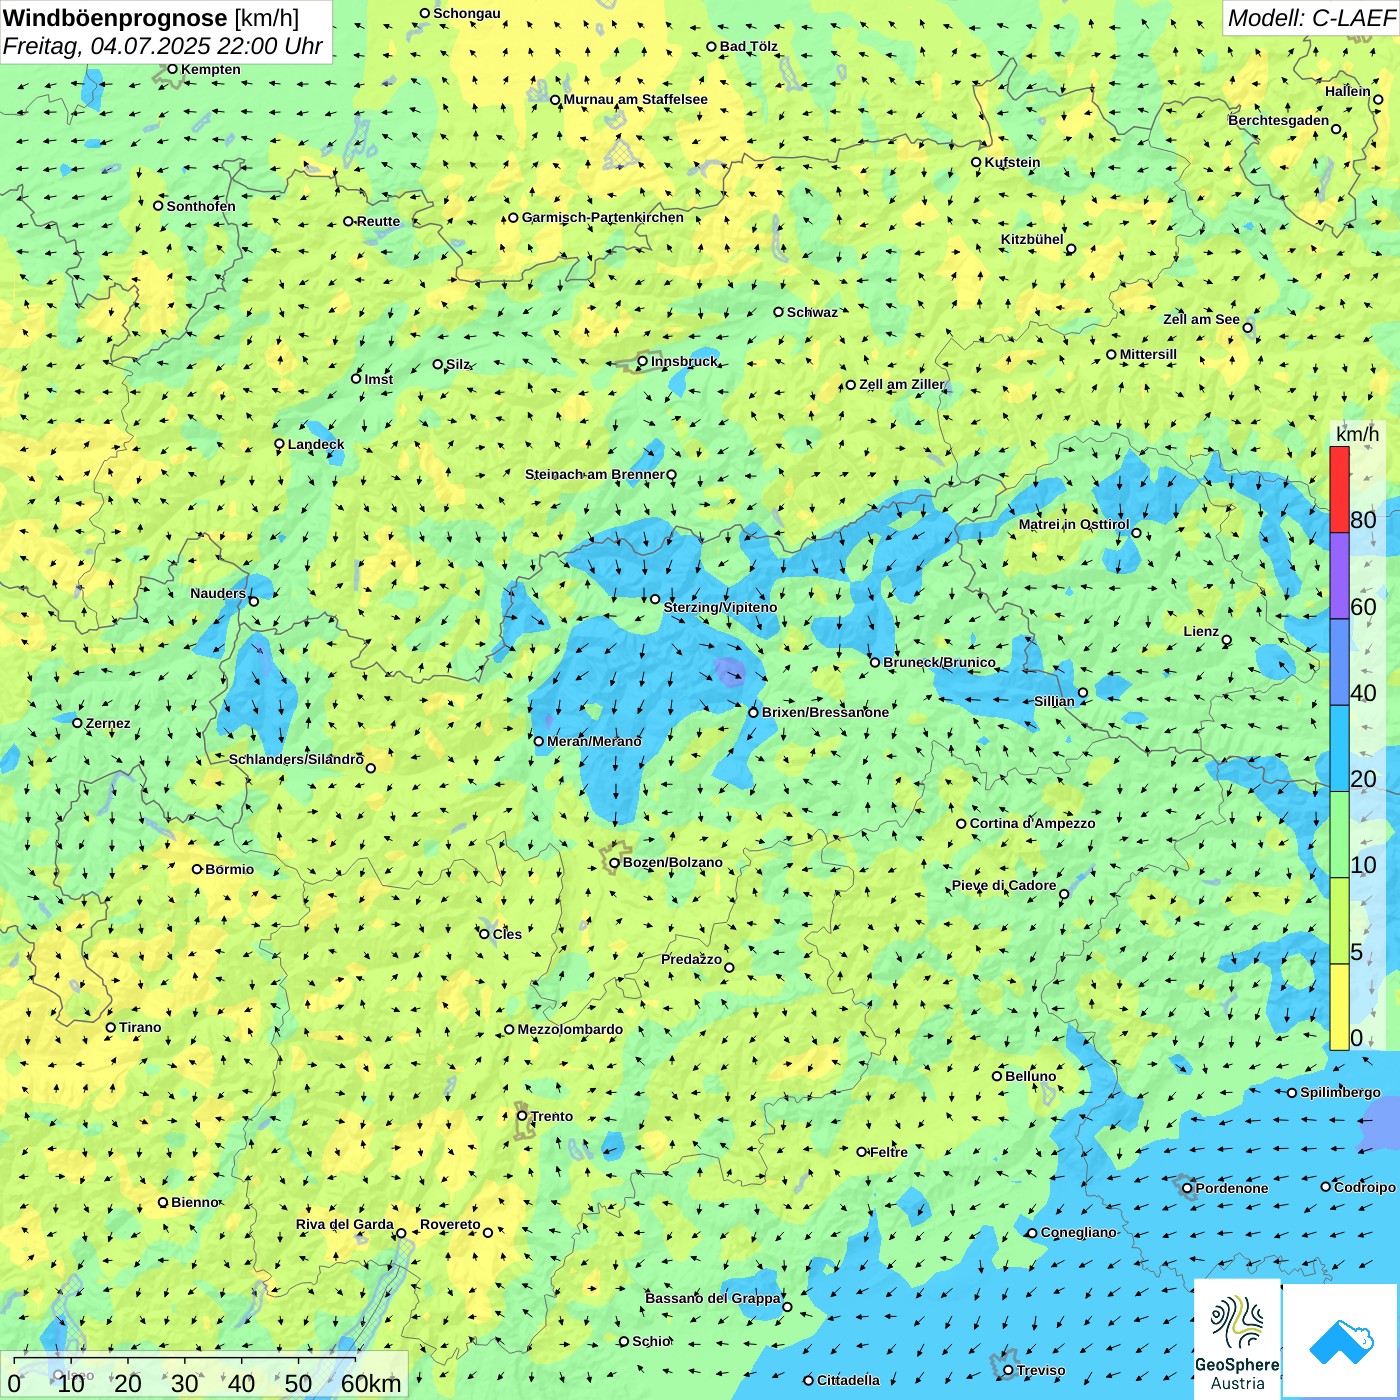The width and height of the screenshot is (1400, 1400).
Task: Click the Kempten location marker
Action: pyautogui.click(x=173, y=69)
